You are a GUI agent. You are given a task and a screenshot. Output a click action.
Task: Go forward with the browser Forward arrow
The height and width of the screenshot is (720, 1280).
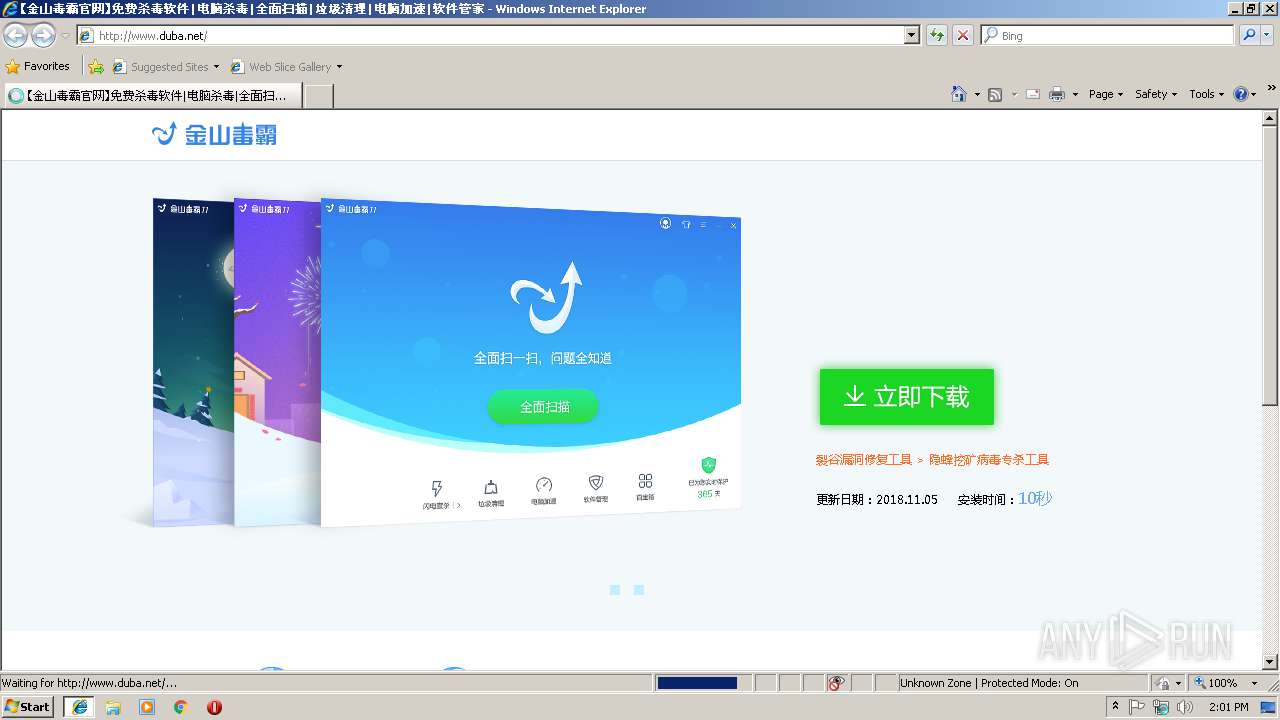click(x=43, y=35)
